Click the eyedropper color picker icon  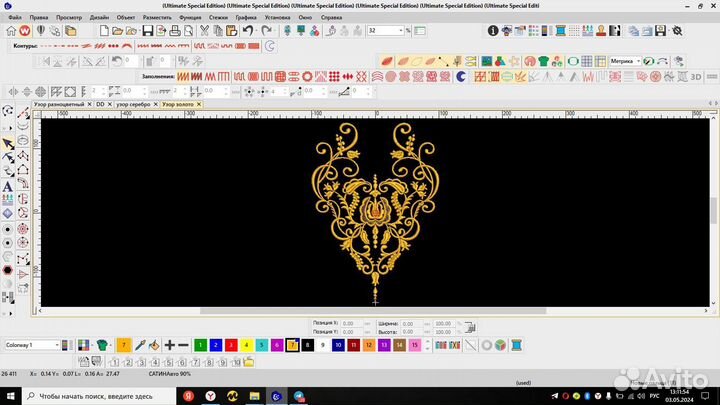(x=141, y=345)
